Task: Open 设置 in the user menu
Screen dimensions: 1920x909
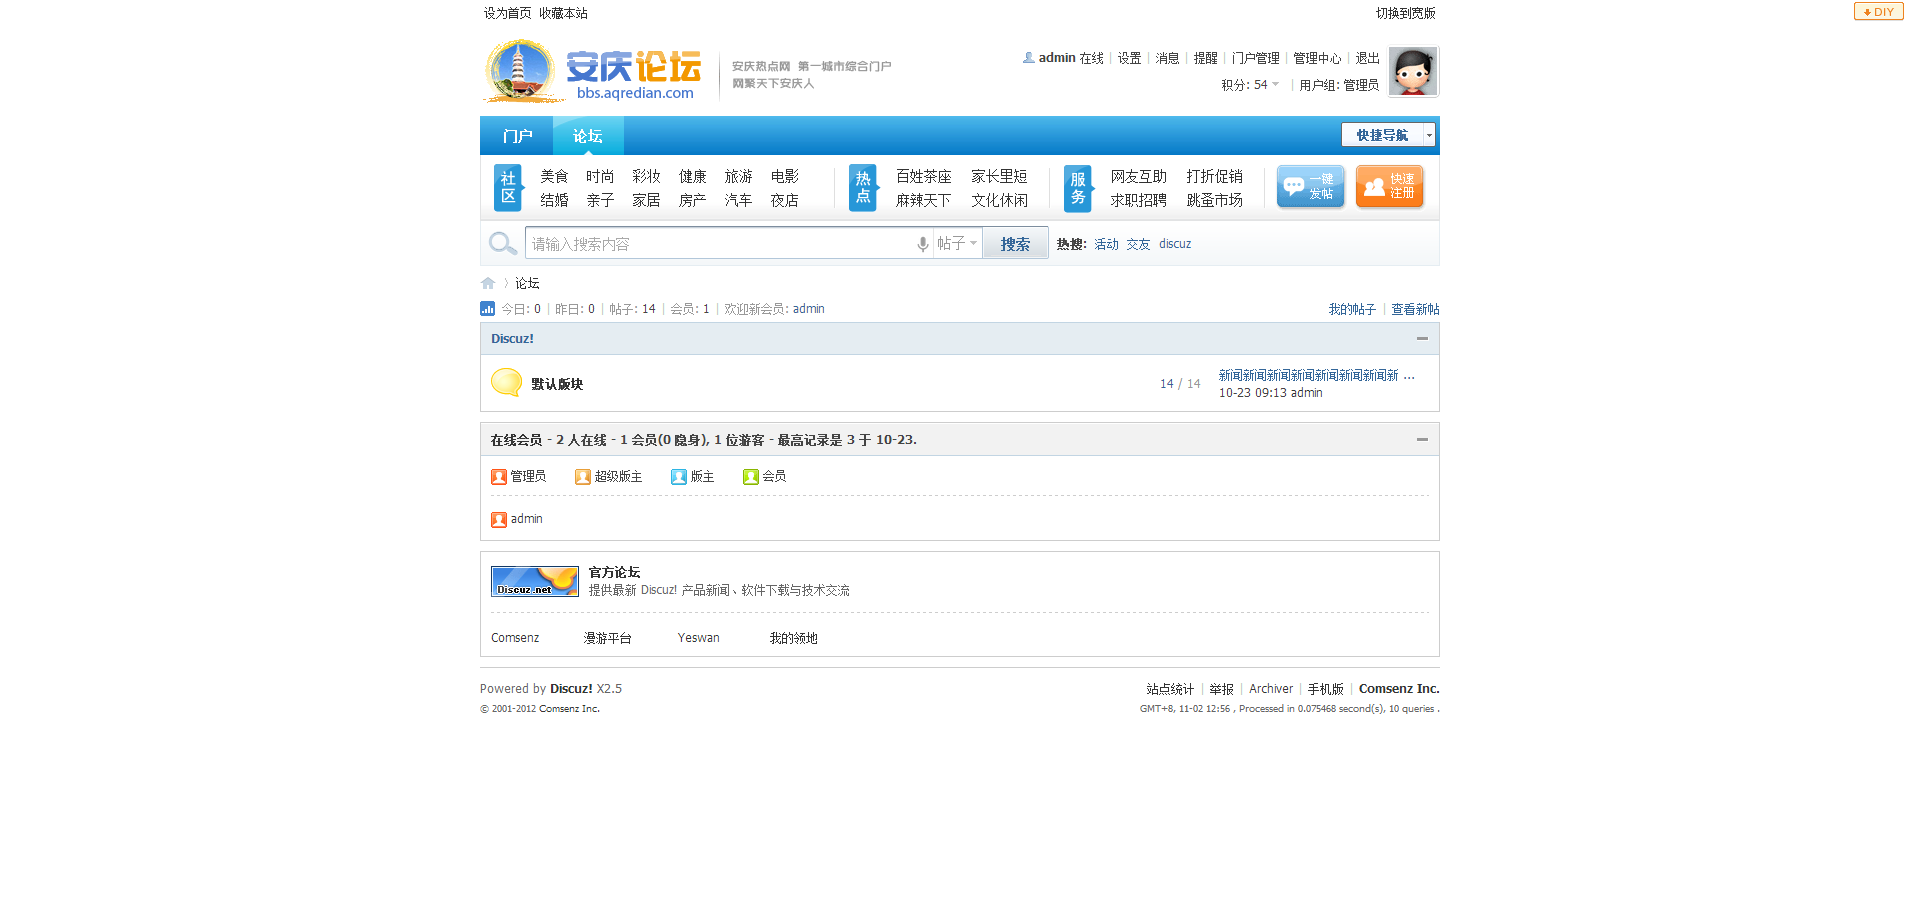Action: pyautogui.click(x=1129, y=58)
